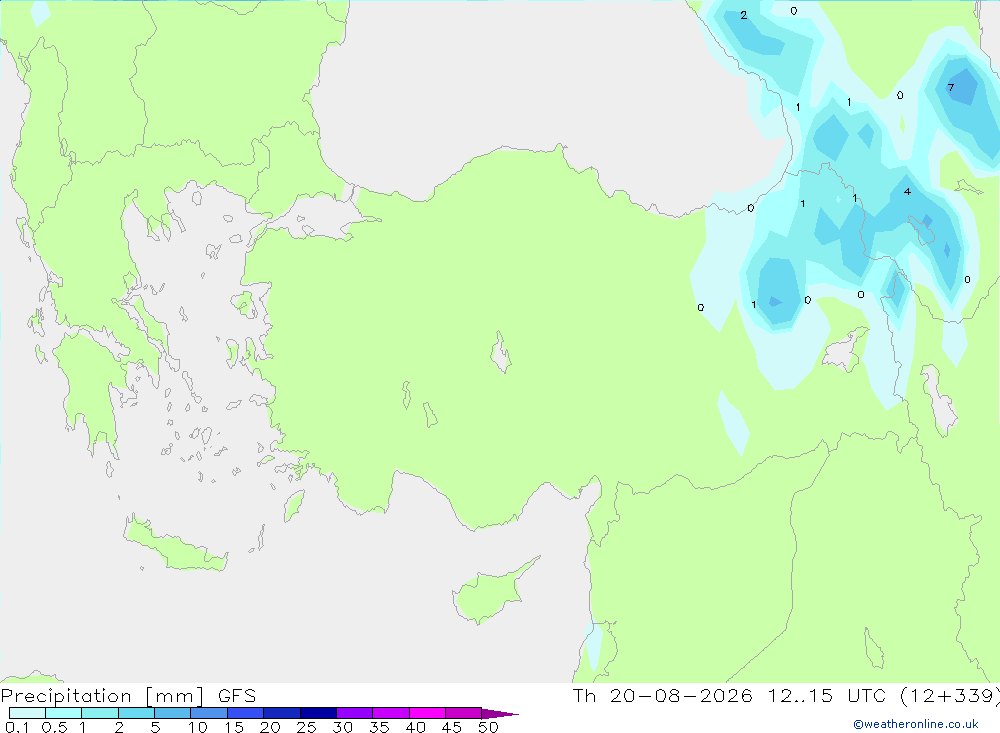
Task: Pick the 25–30 mm navy legend swatch
Action: point(318,713)
